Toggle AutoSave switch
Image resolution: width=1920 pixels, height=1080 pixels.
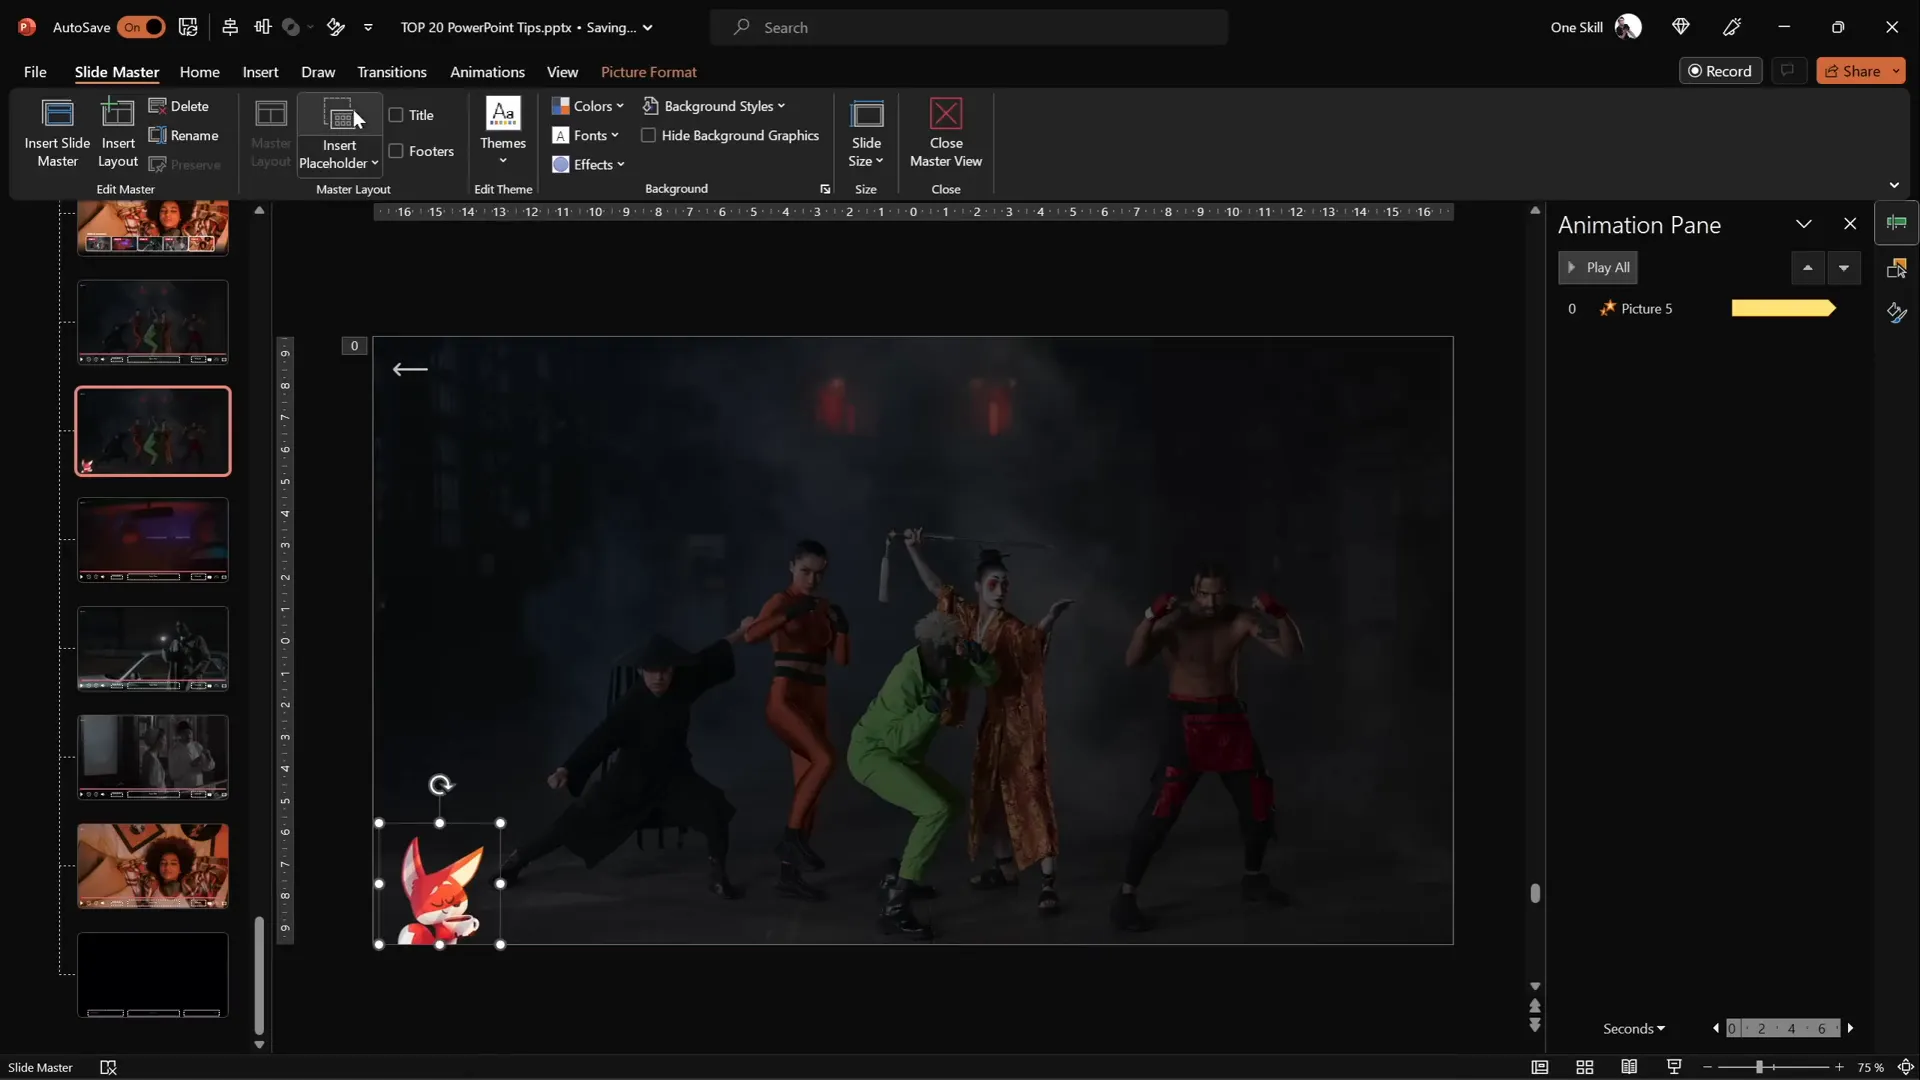point(141,27)
